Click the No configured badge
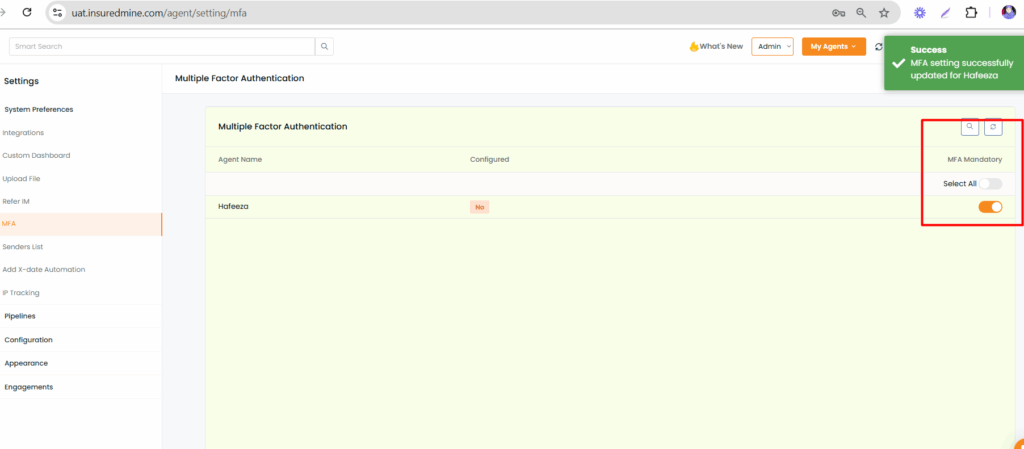This screenshot has width=1024, height=449. pyautogui.click(x=479, y=207)
